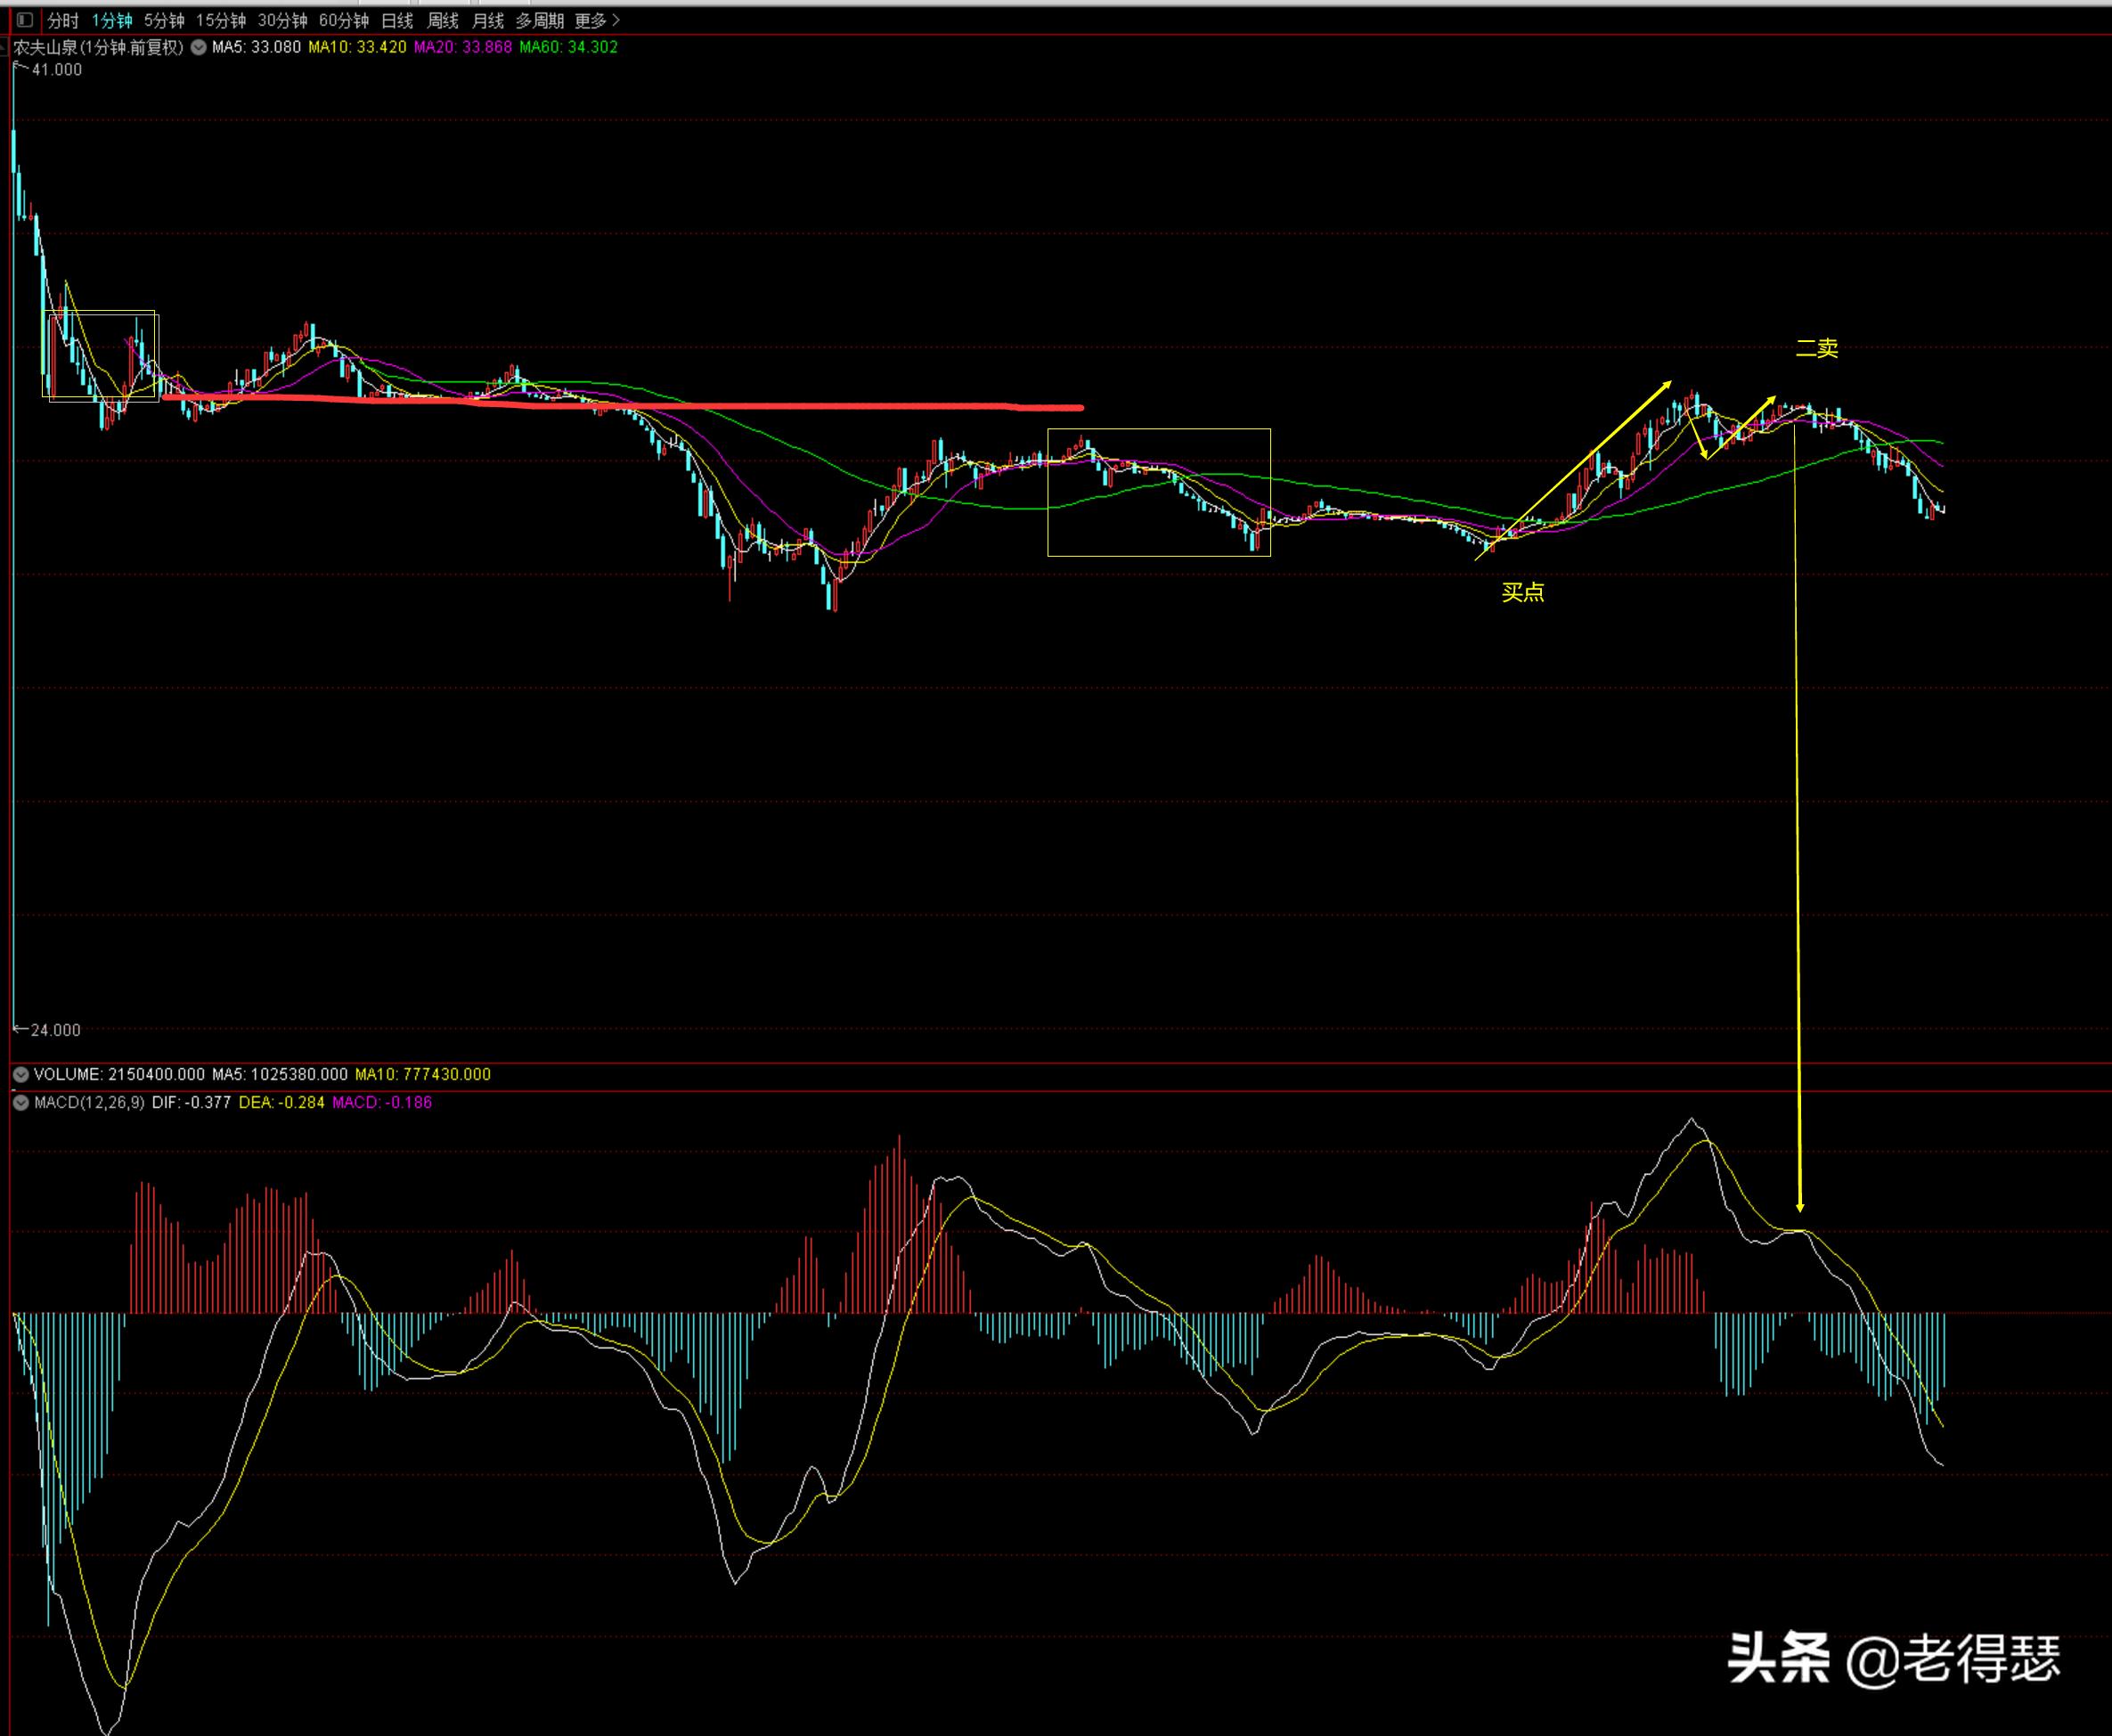
Task: Click the 二卖 annotation label
Action: [1816, 349]
